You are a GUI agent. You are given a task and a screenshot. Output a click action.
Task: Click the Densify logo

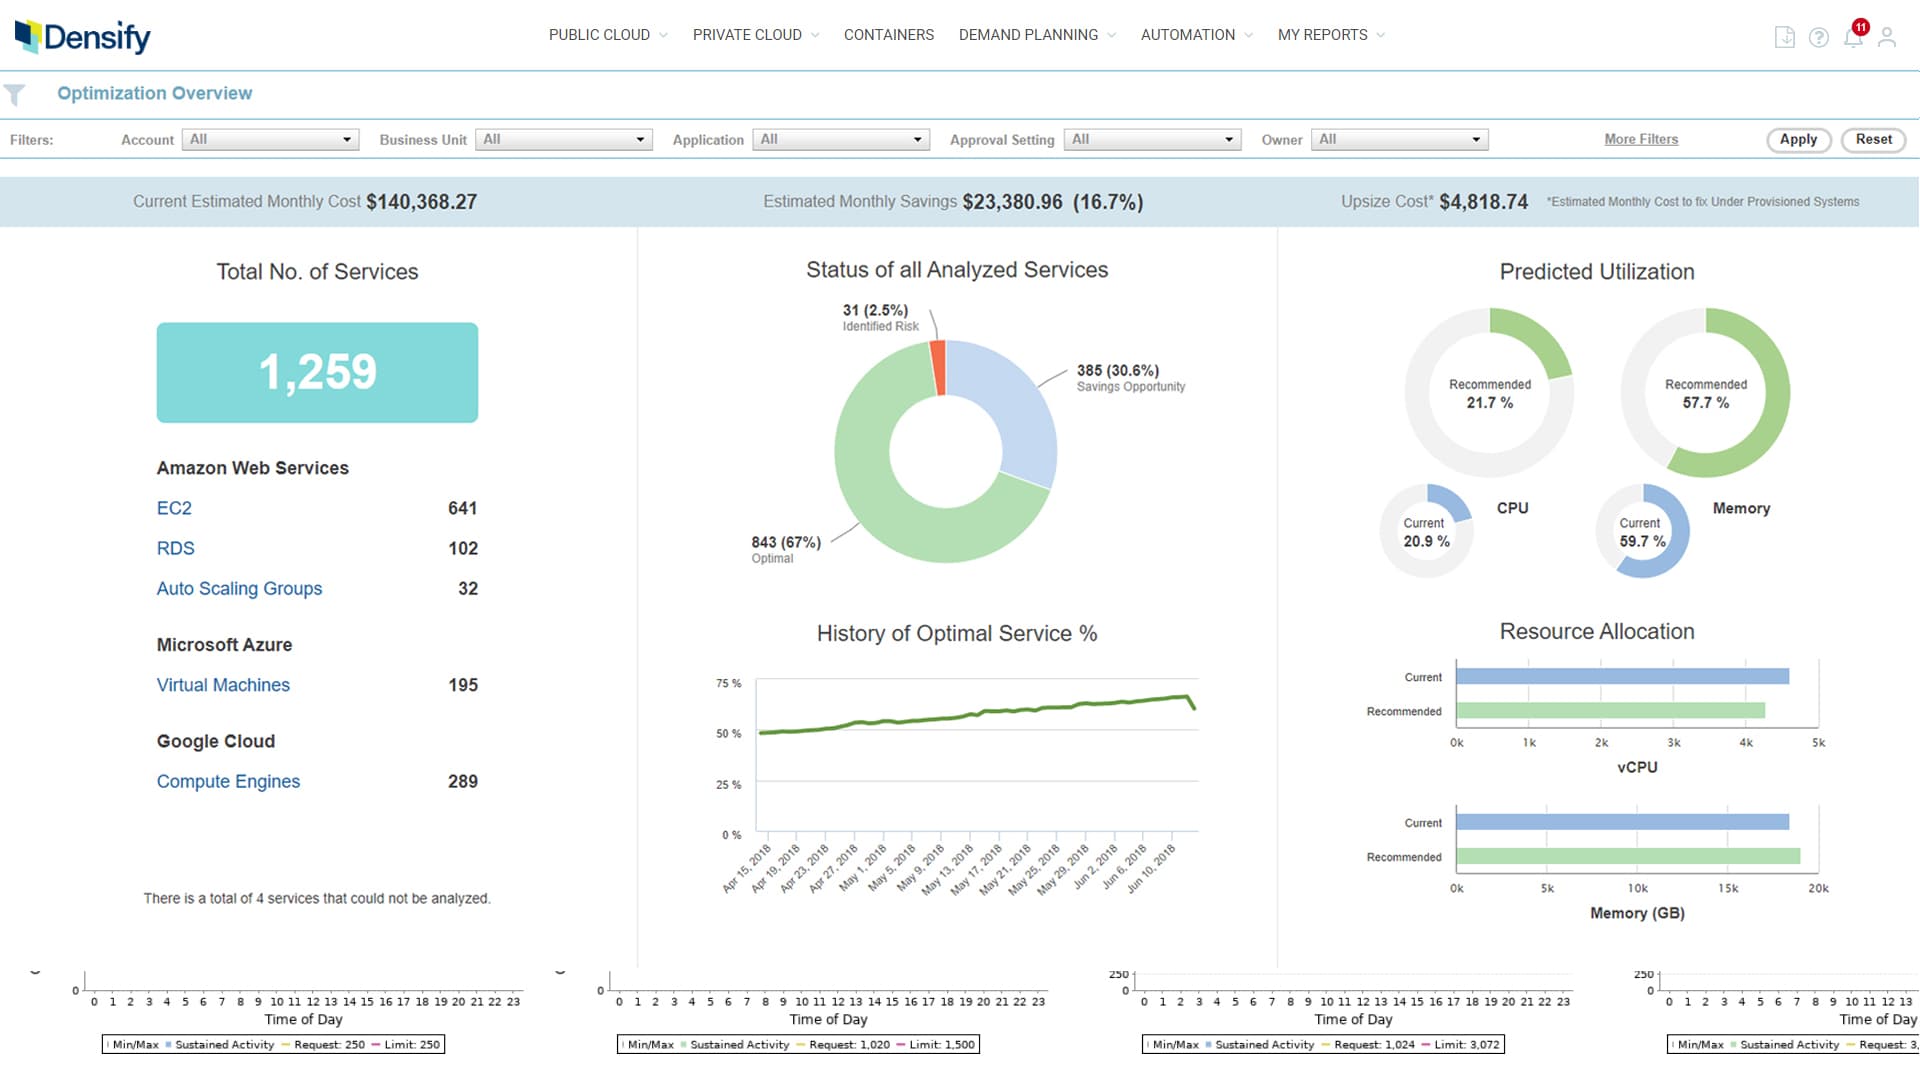point(82,36)
